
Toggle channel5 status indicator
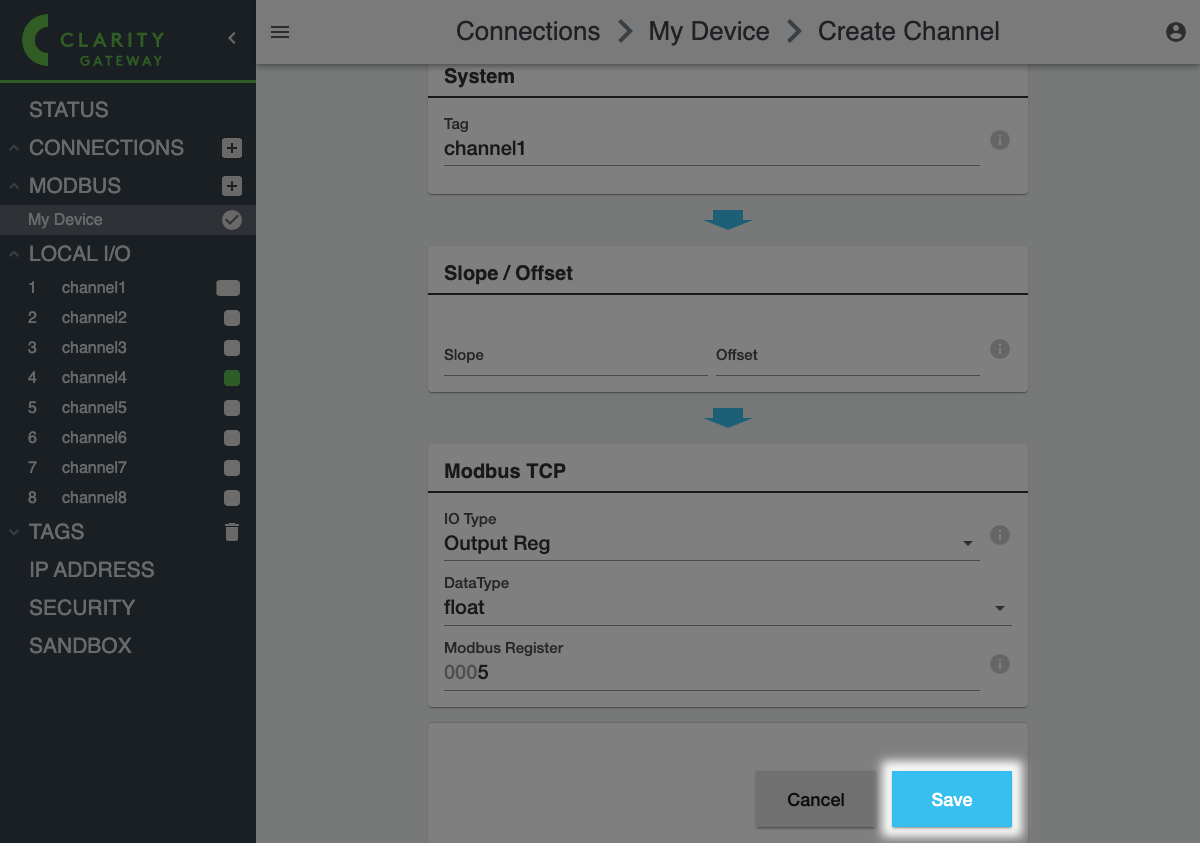point(232,408)
